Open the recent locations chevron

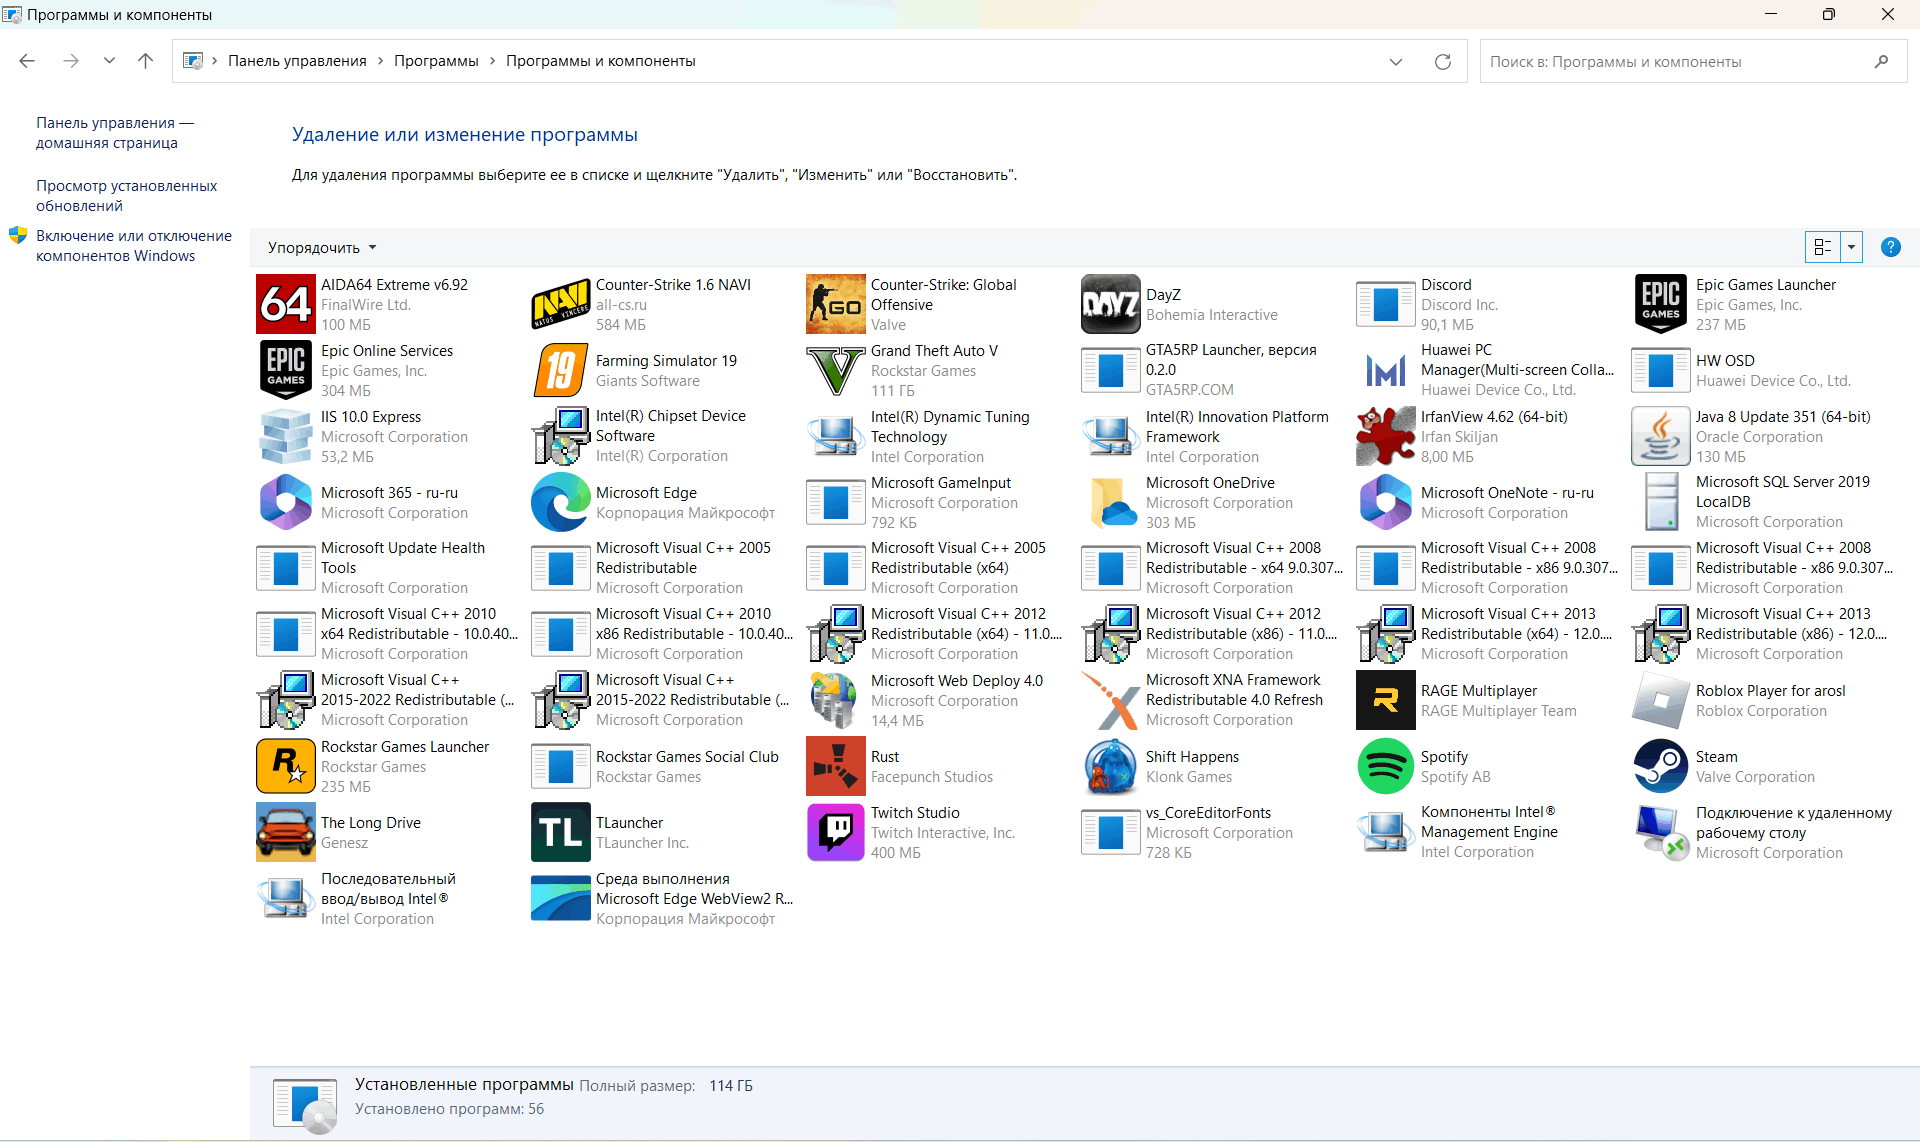(109, 61)
